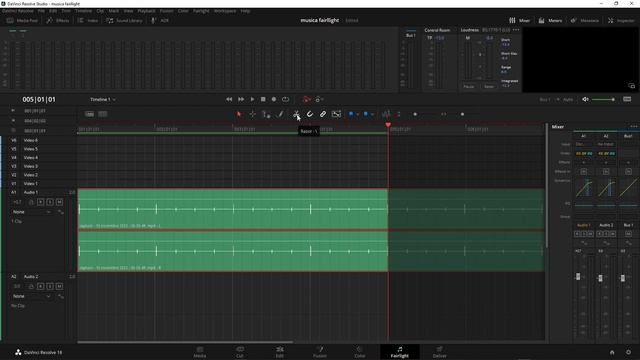The width and height of the screenshot is (640, 360).
Task: Toggle the Meters panel button
Action: click(x=550, y=20)
